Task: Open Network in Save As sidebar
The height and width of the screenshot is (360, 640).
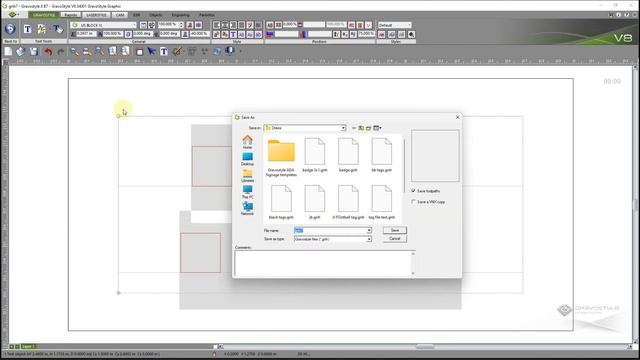Action: coord(247,209)
